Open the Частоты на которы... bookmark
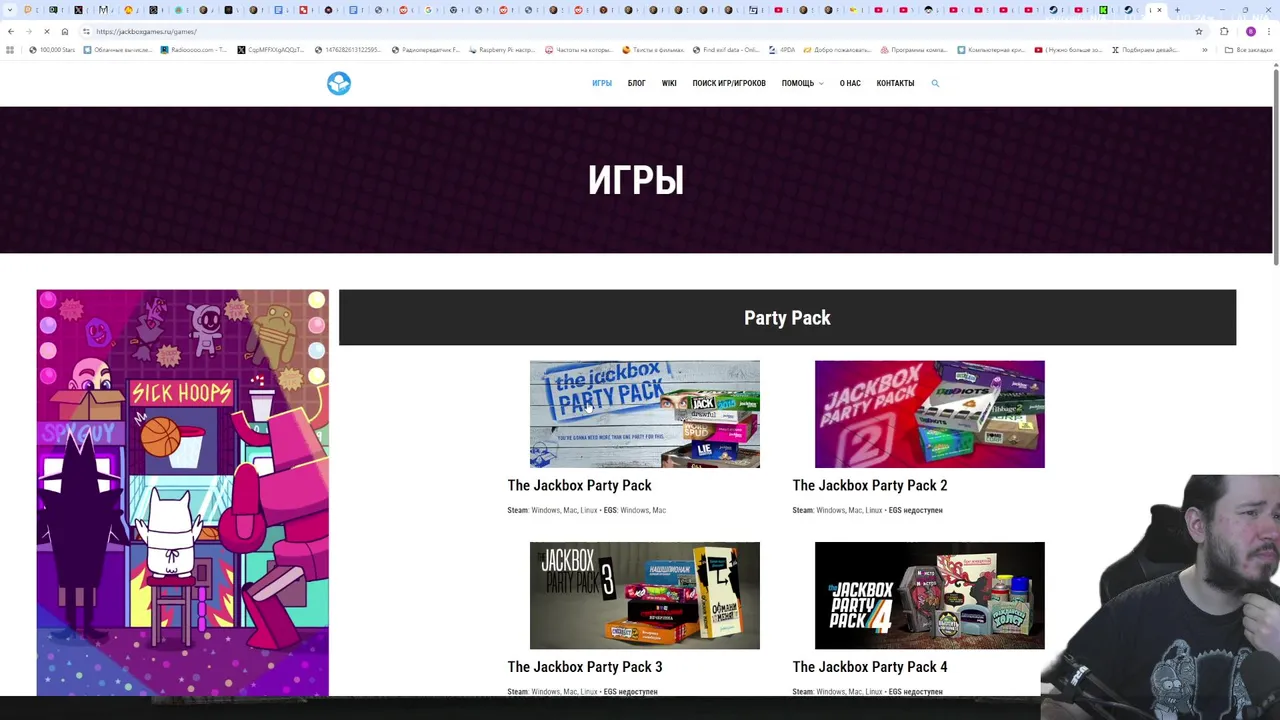1280x720 pixels. coord(579,50)
